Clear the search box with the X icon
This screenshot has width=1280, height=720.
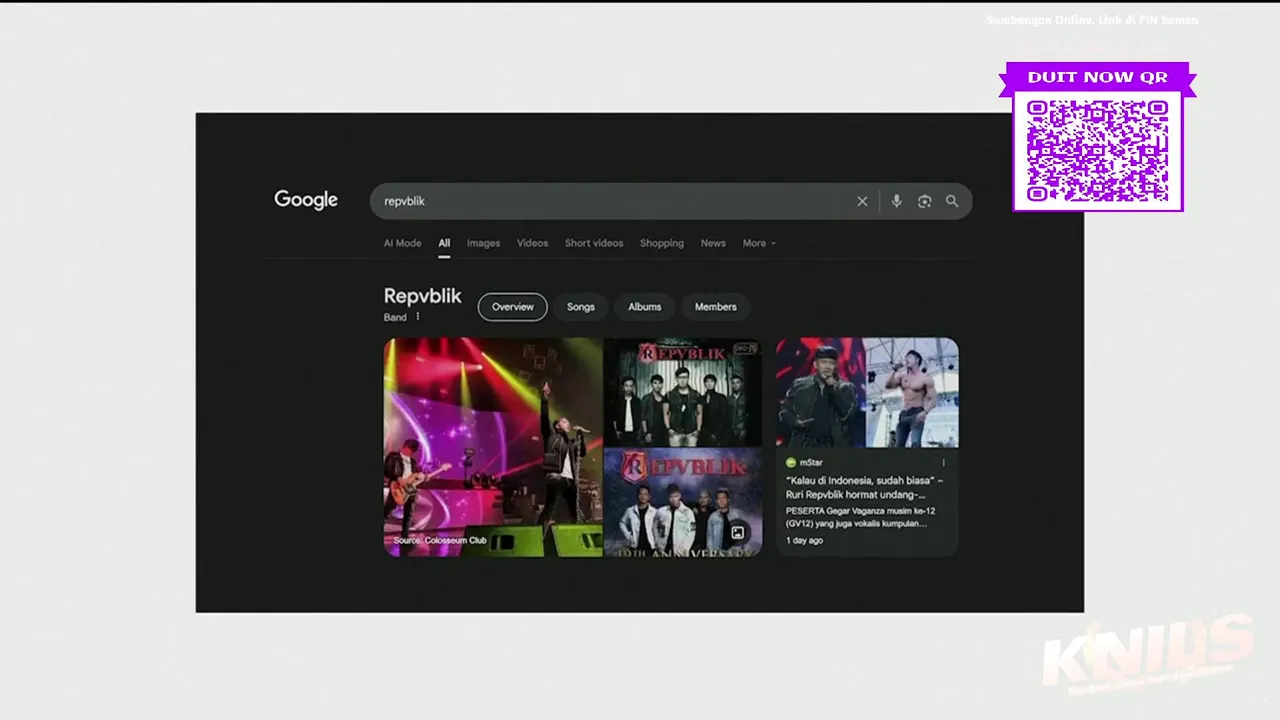[862, 201]
